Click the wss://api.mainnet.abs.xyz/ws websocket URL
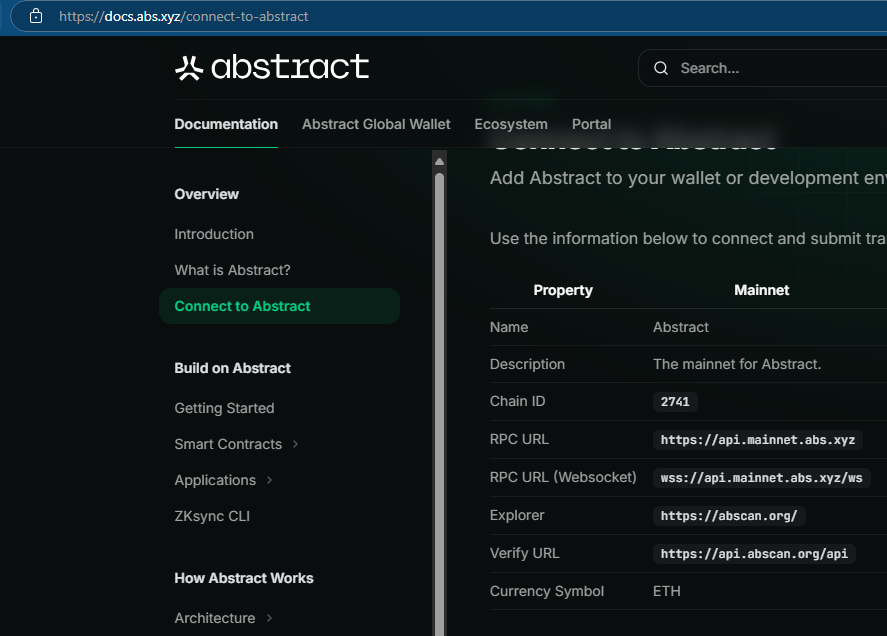This screenshot has width=887, height=636. pyautogui.click(x=761, y=478)
